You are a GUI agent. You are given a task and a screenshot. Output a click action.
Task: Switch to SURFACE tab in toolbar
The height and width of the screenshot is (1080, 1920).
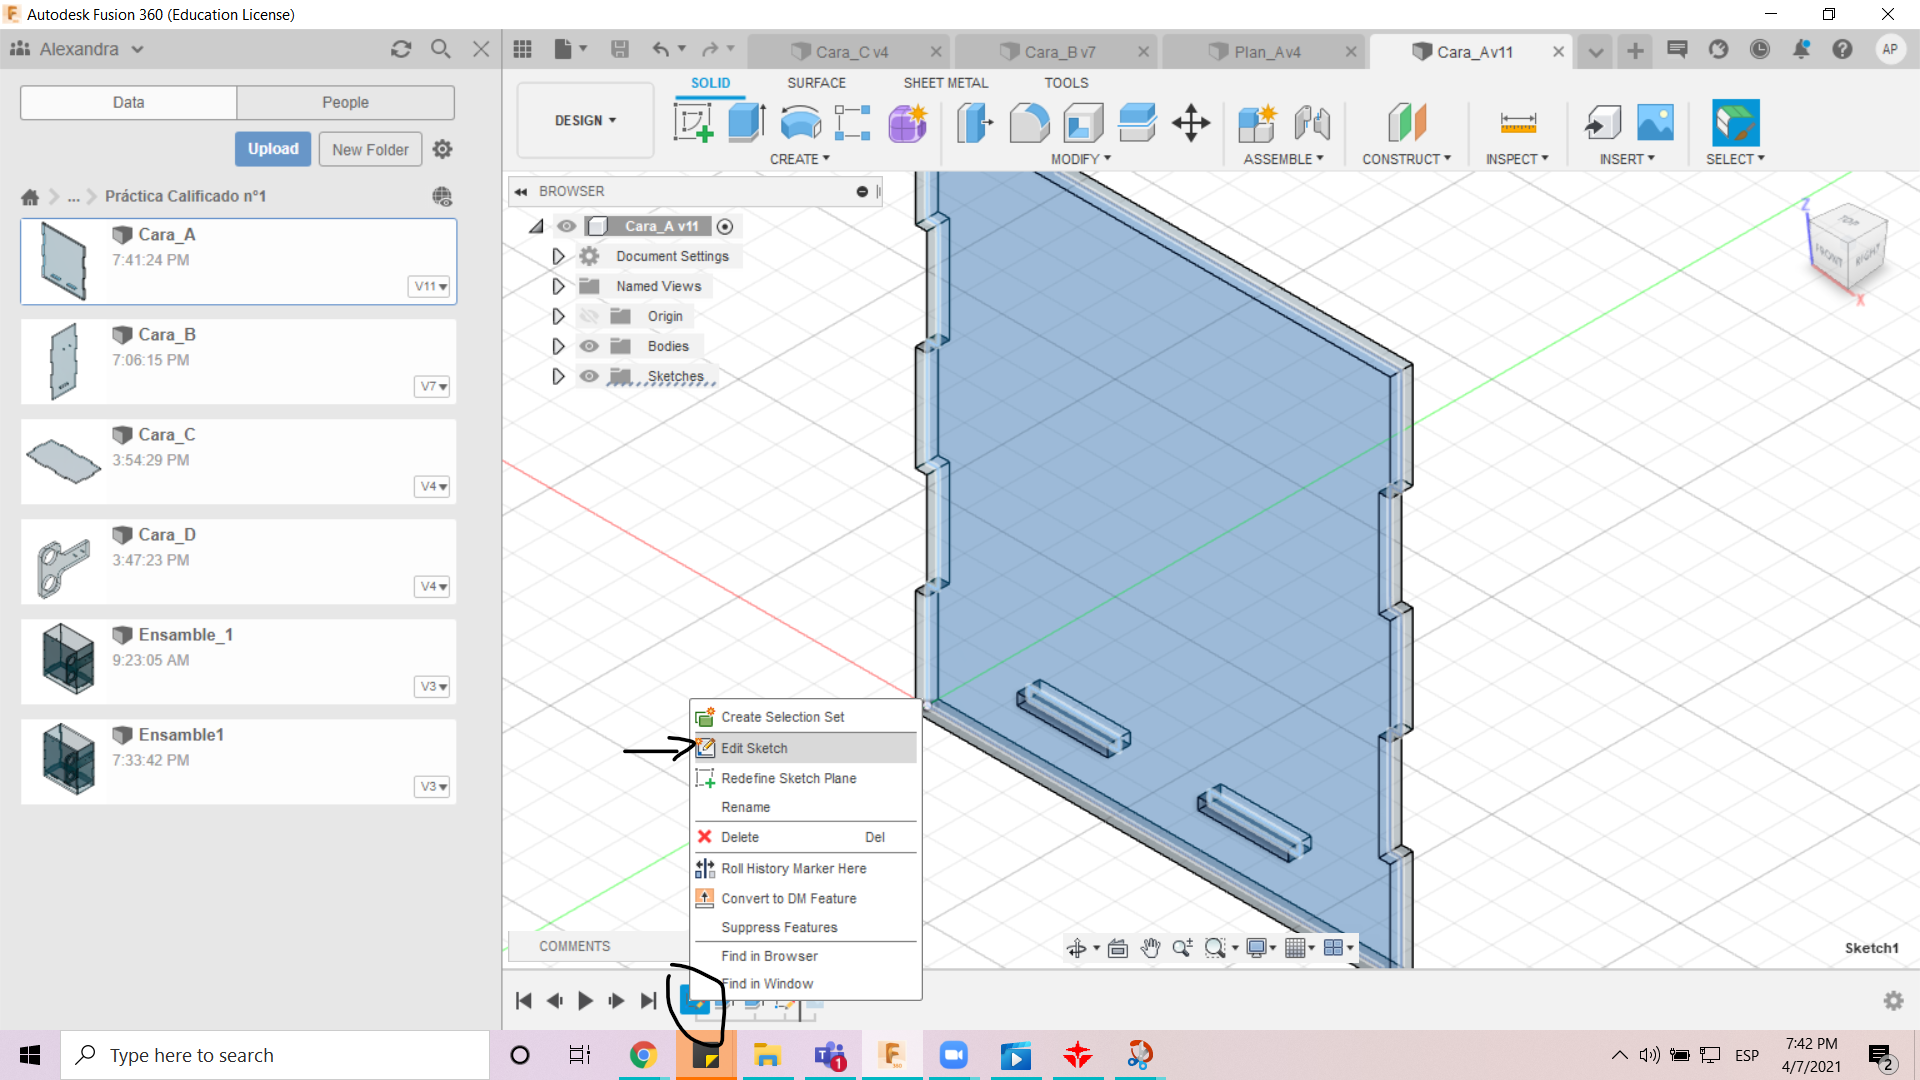click(x=816, y=82)
